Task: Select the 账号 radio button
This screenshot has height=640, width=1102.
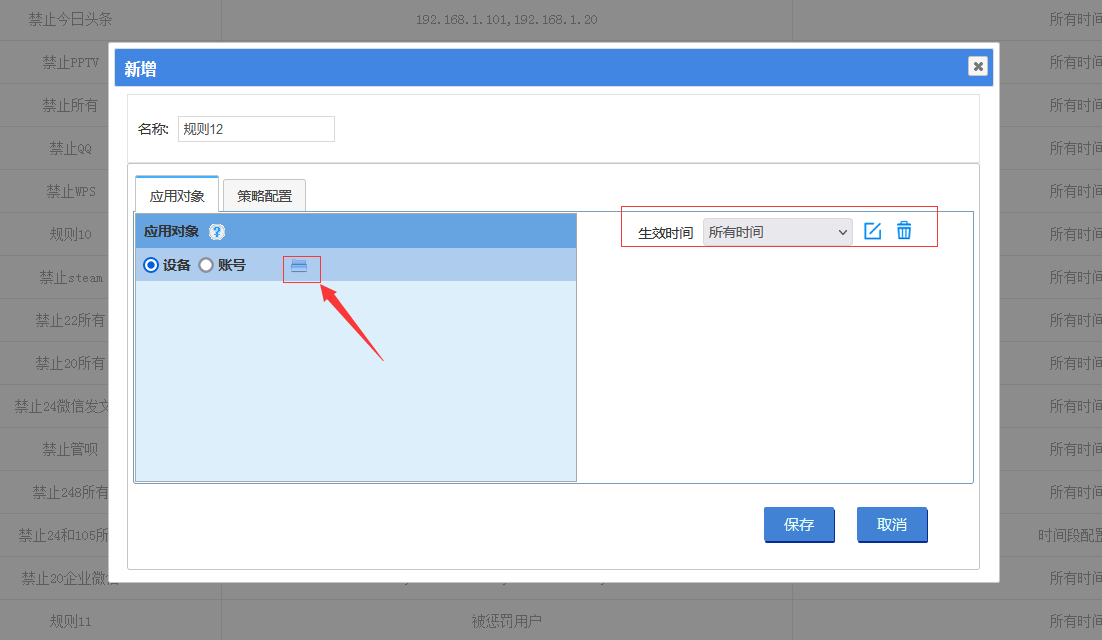Action: click(x=207, y=265)
